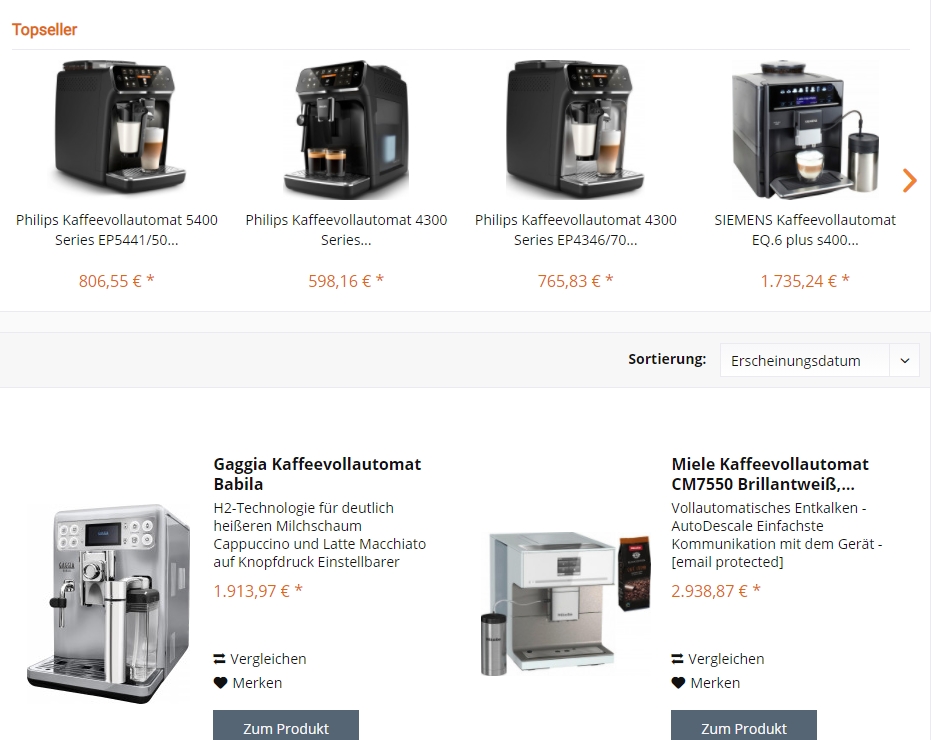Select SIEMENS EQ.6 plus s400 product image
Image resolution: width=931 pixels, height=740 pixels.
click(805, 129)
